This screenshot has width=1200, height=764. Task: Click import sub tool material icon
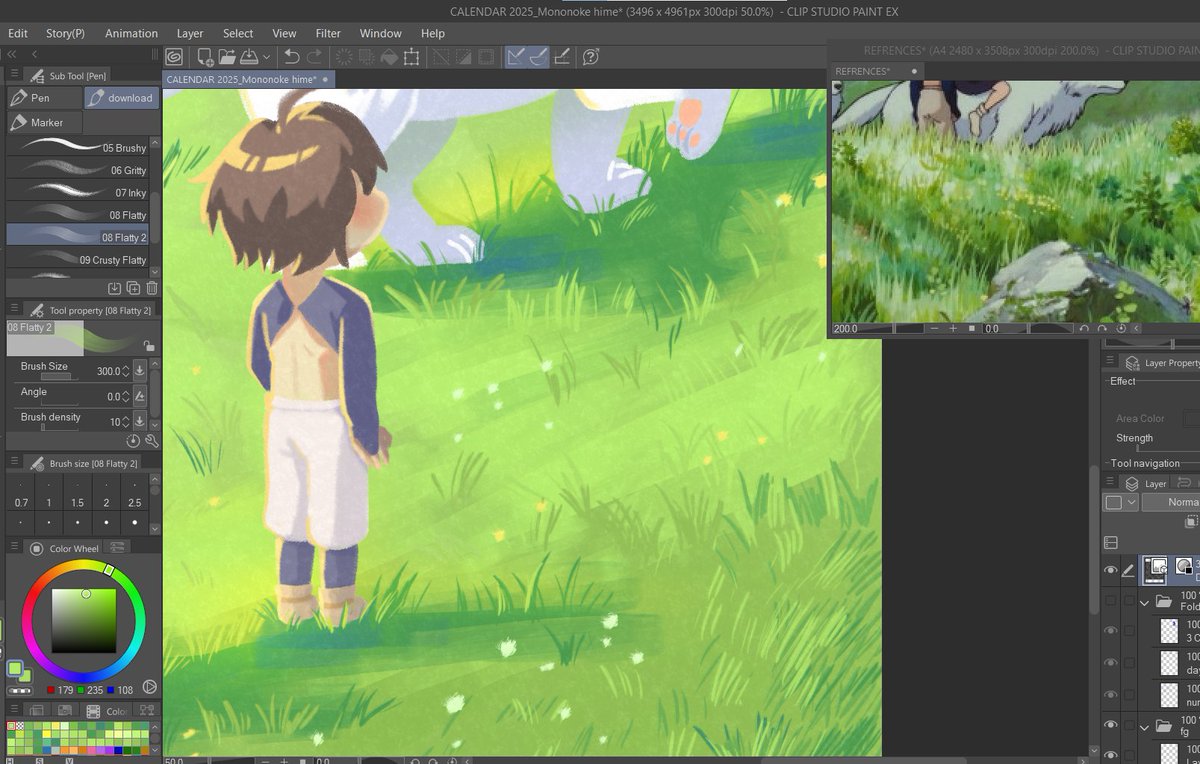(115, 288)
